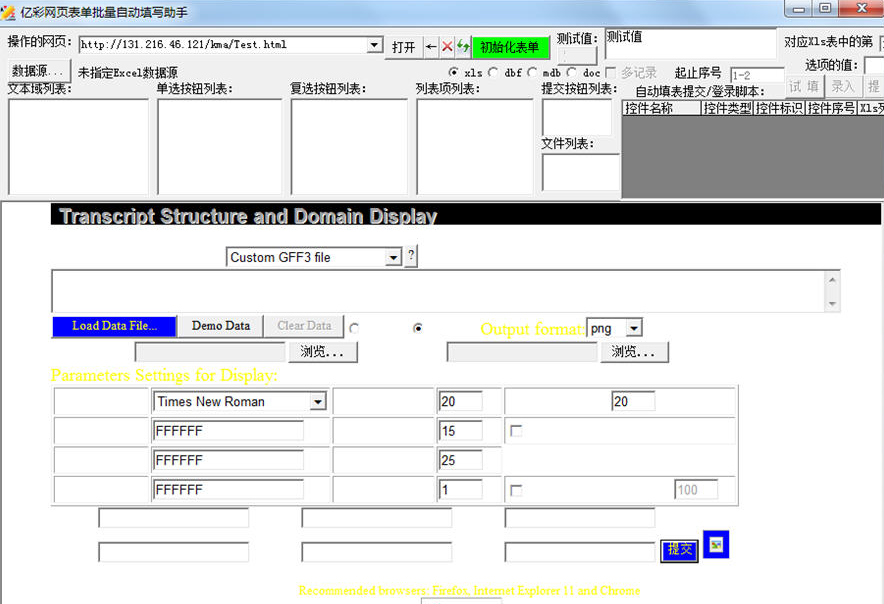Click the far-right 20 field
Screen dimensions: 884x604
pos(633,402)
